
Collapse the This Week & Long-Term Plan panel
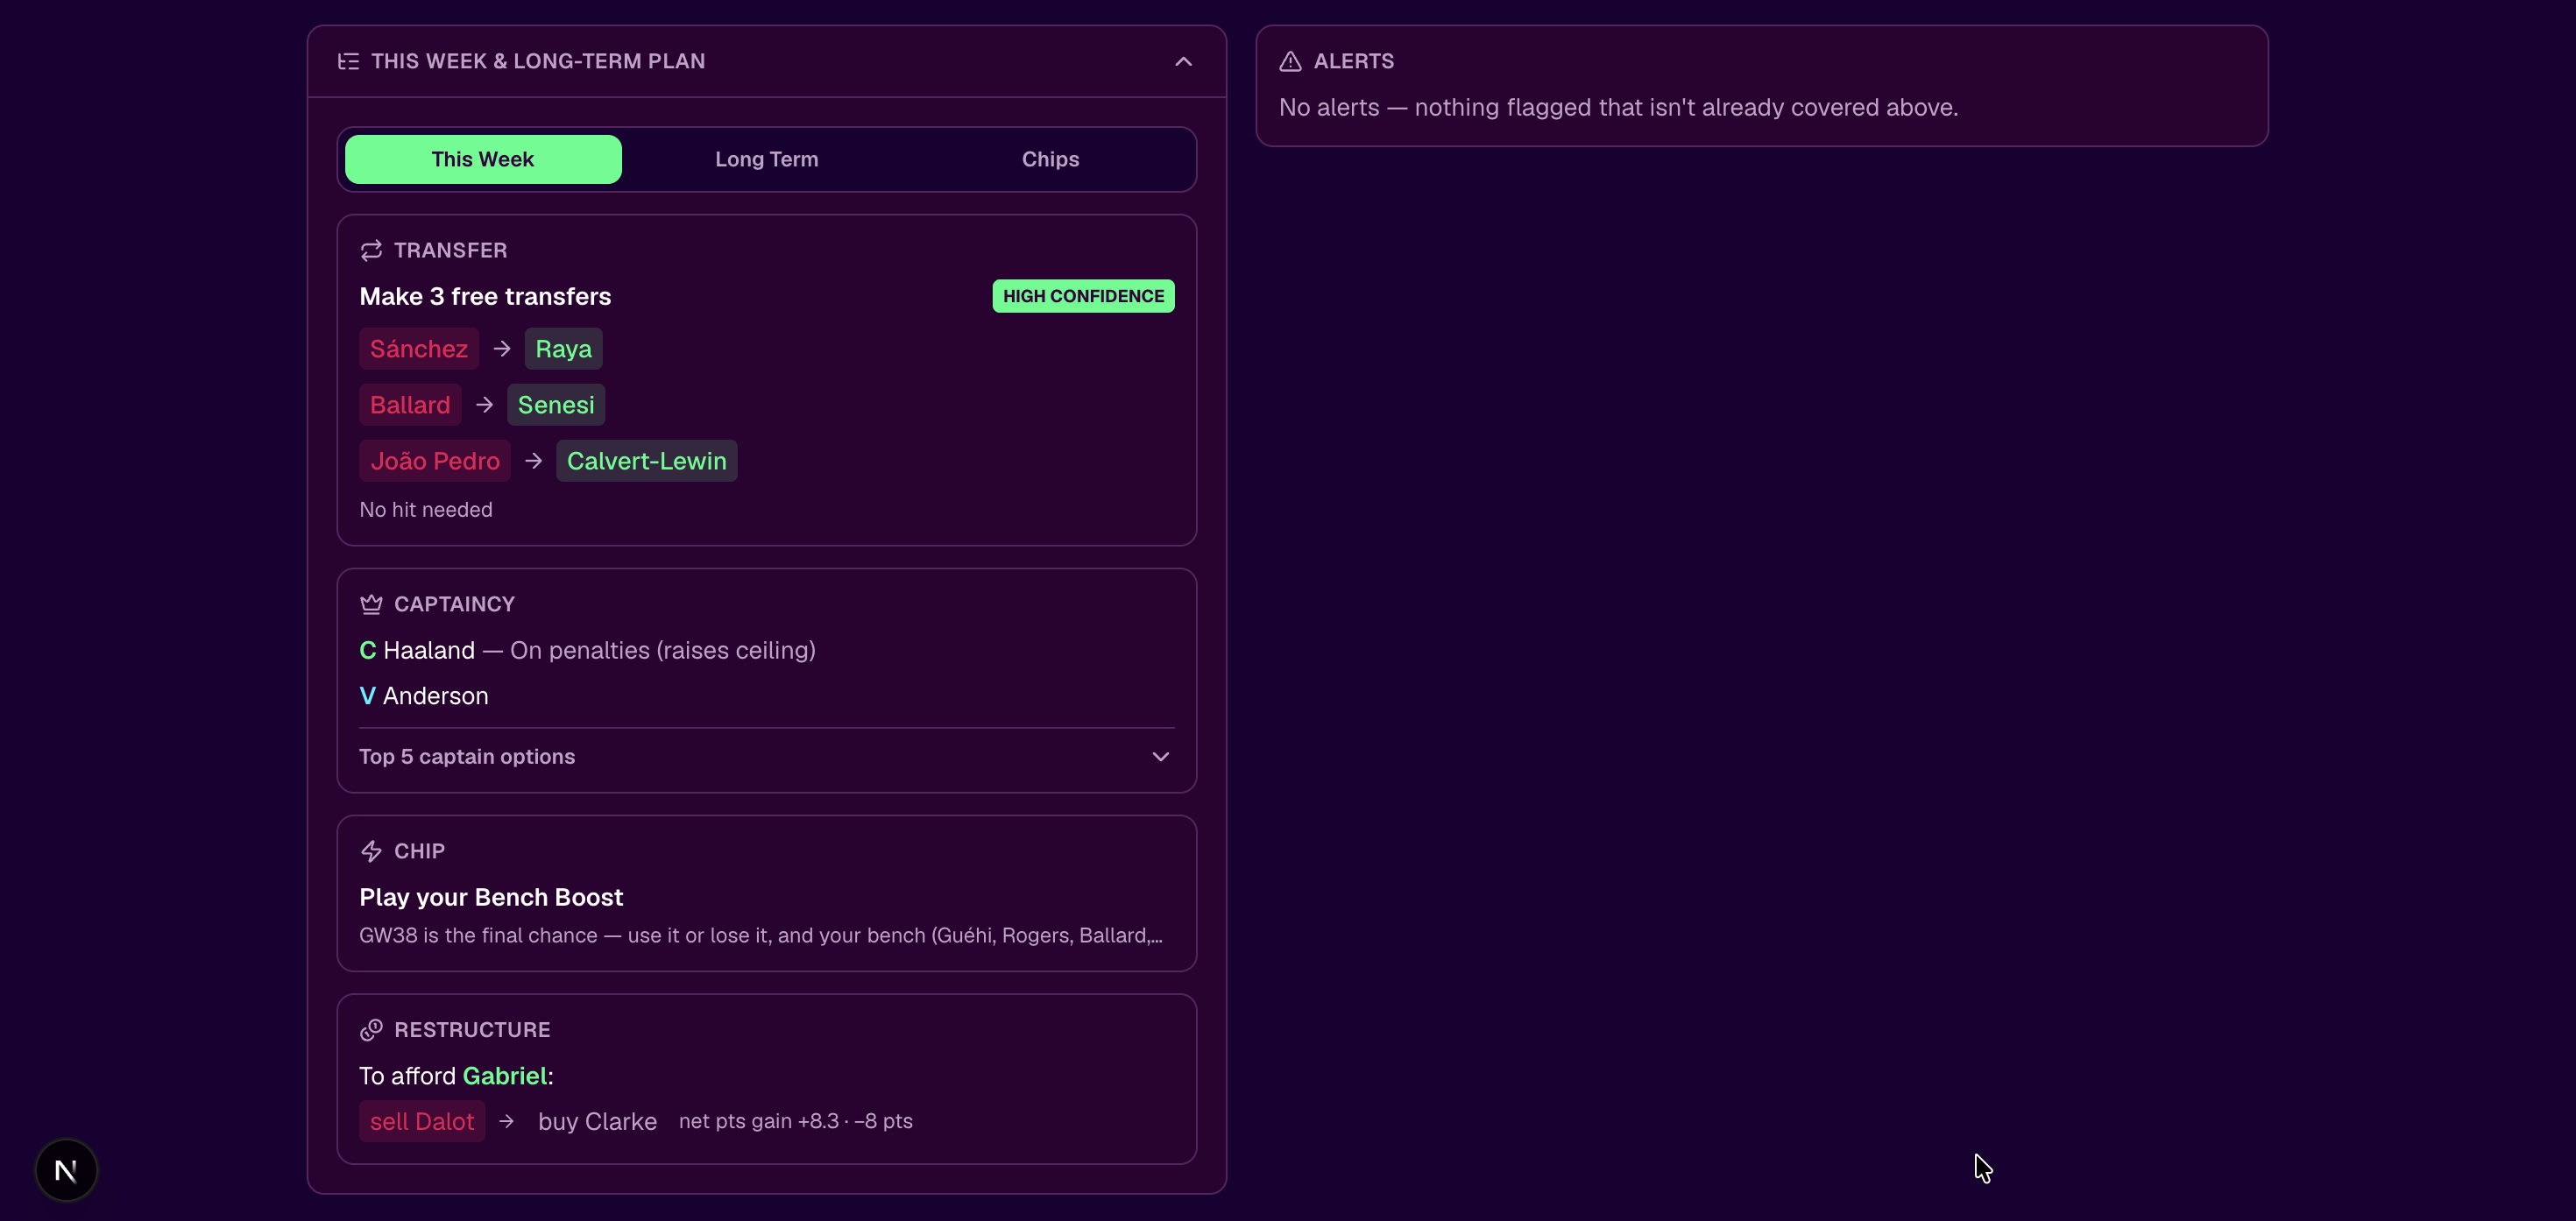click(x=1183, y=61)
